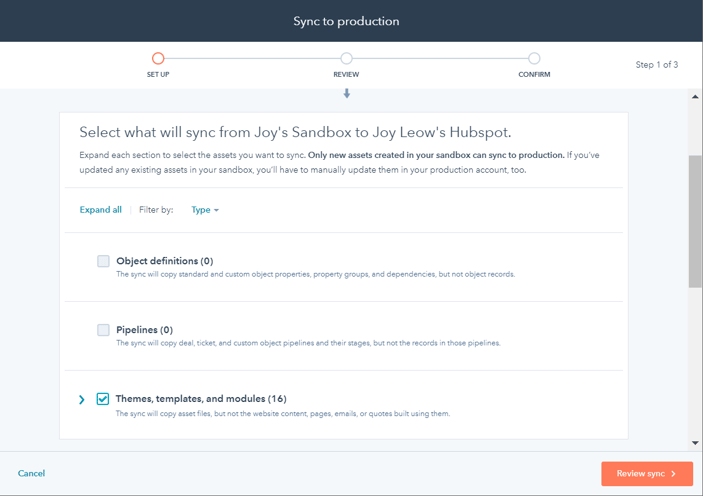Click the scrollbar down arrow
This screenshot has width=703, height=496.
pos(695,443)
